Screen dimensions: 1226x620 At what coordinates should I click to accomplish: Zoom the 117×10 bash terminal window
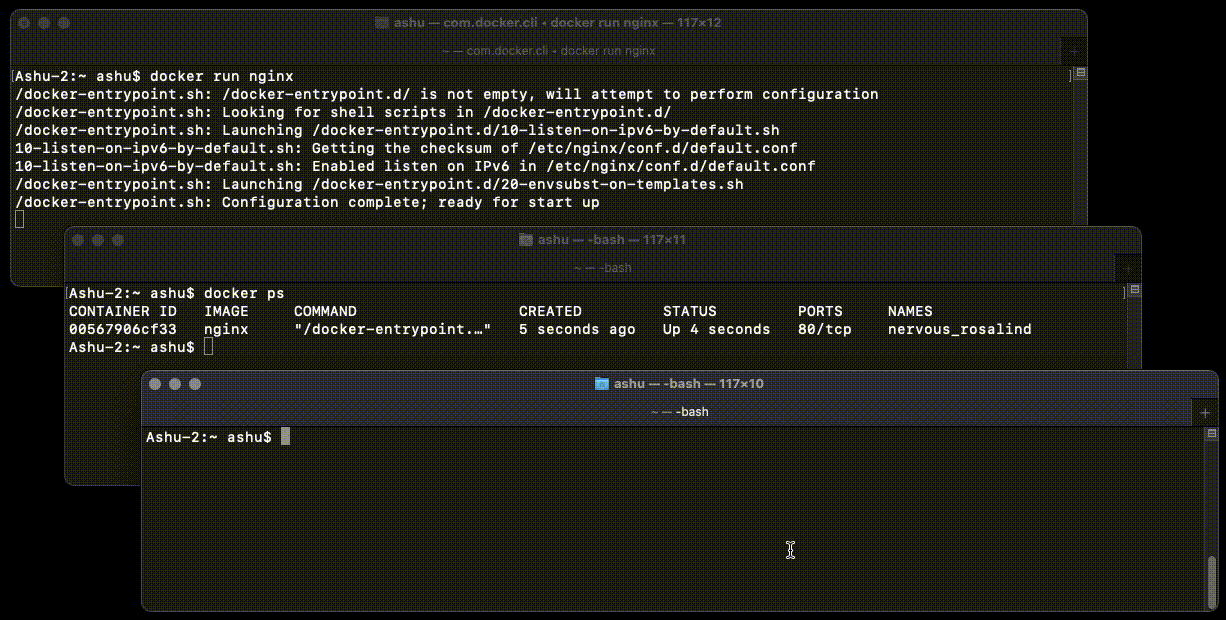click(195, 384)
